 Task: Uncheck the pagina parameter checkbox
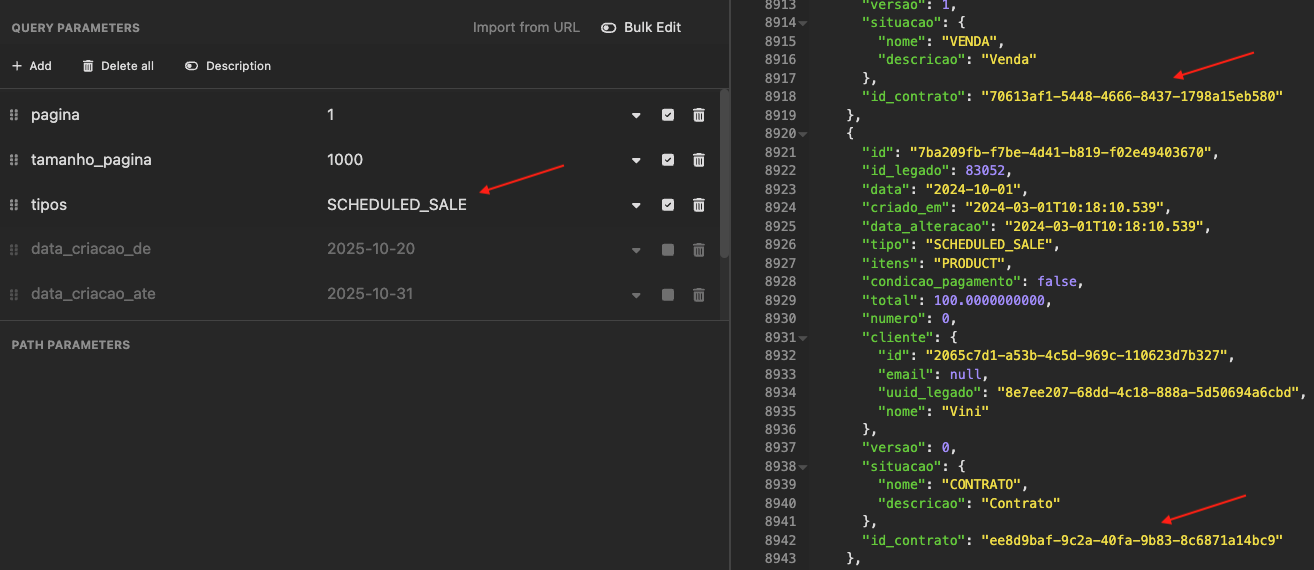click(668, 115)
